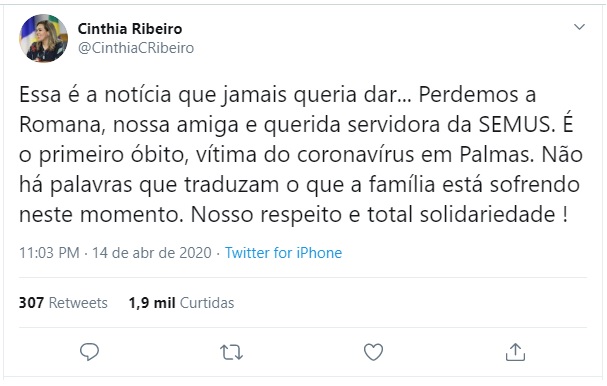The image size is (607, 386).
Task: Open the share upload arrow icon
Action: (515, 352)
